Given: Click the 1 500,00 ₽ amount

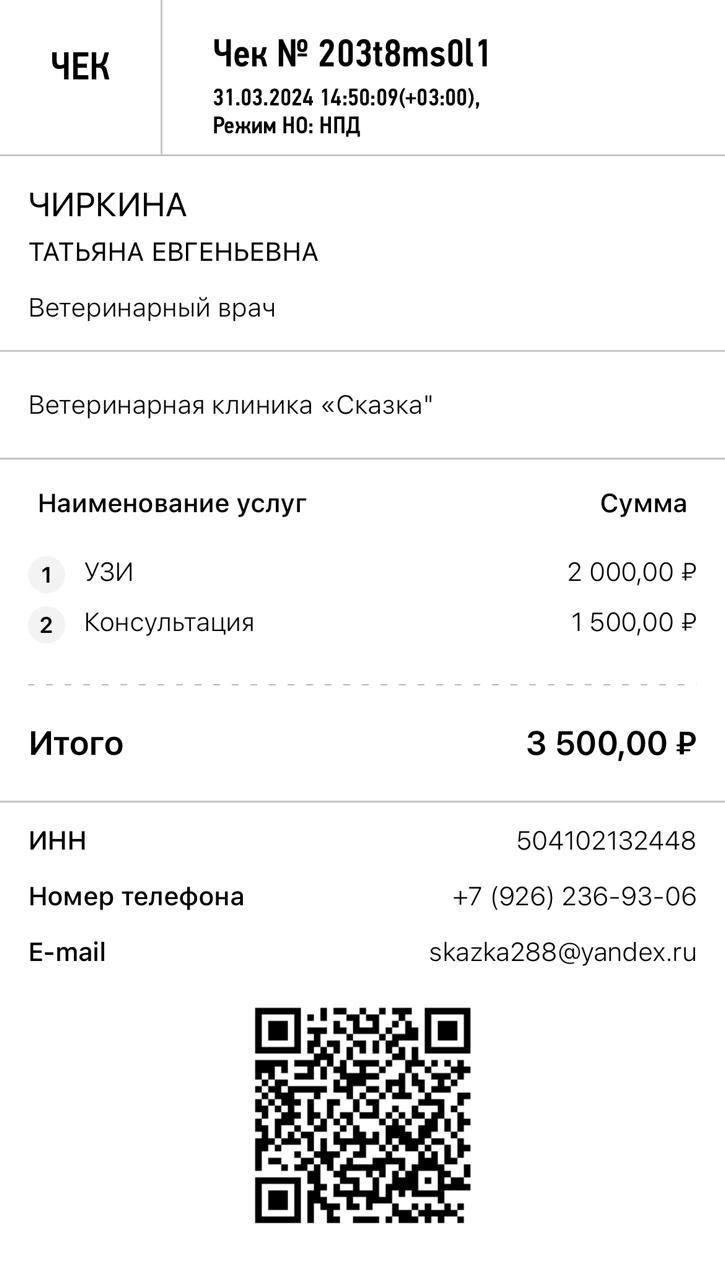Looking at the screenshot, I should (633, 622).
